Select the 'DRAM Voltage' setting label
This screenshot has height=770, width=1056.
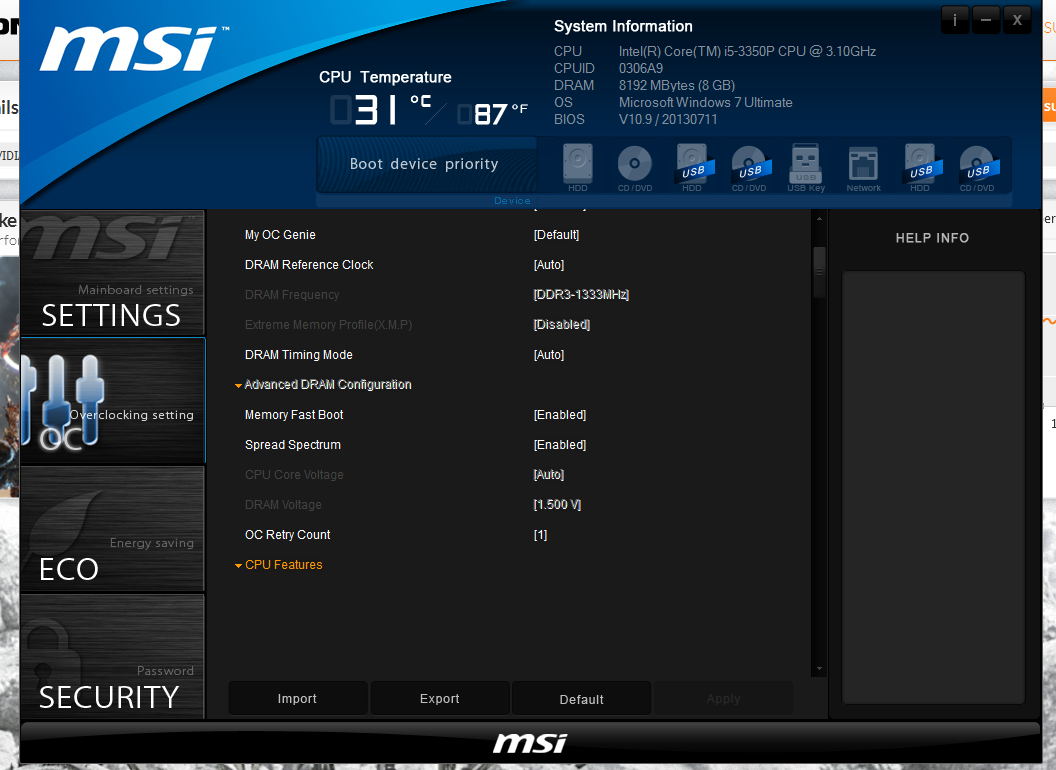(x=284, y=505)
